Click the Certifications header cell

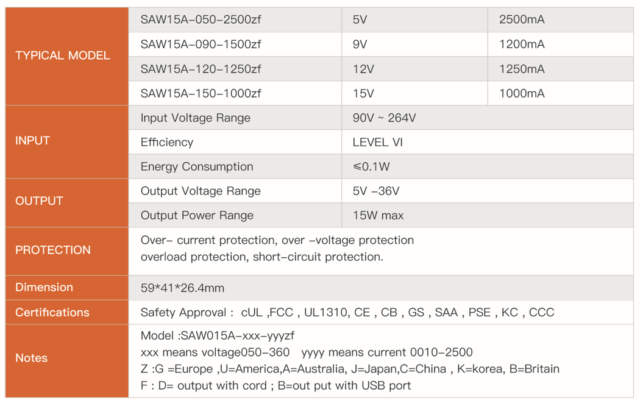click(52, 312)
